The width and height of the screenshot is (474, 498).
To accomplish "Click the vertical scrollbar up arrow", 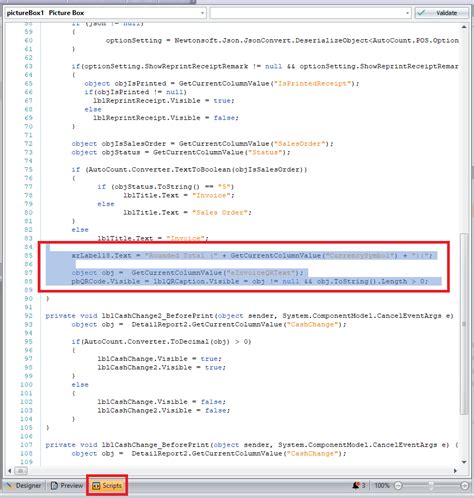I will point(464,27).
